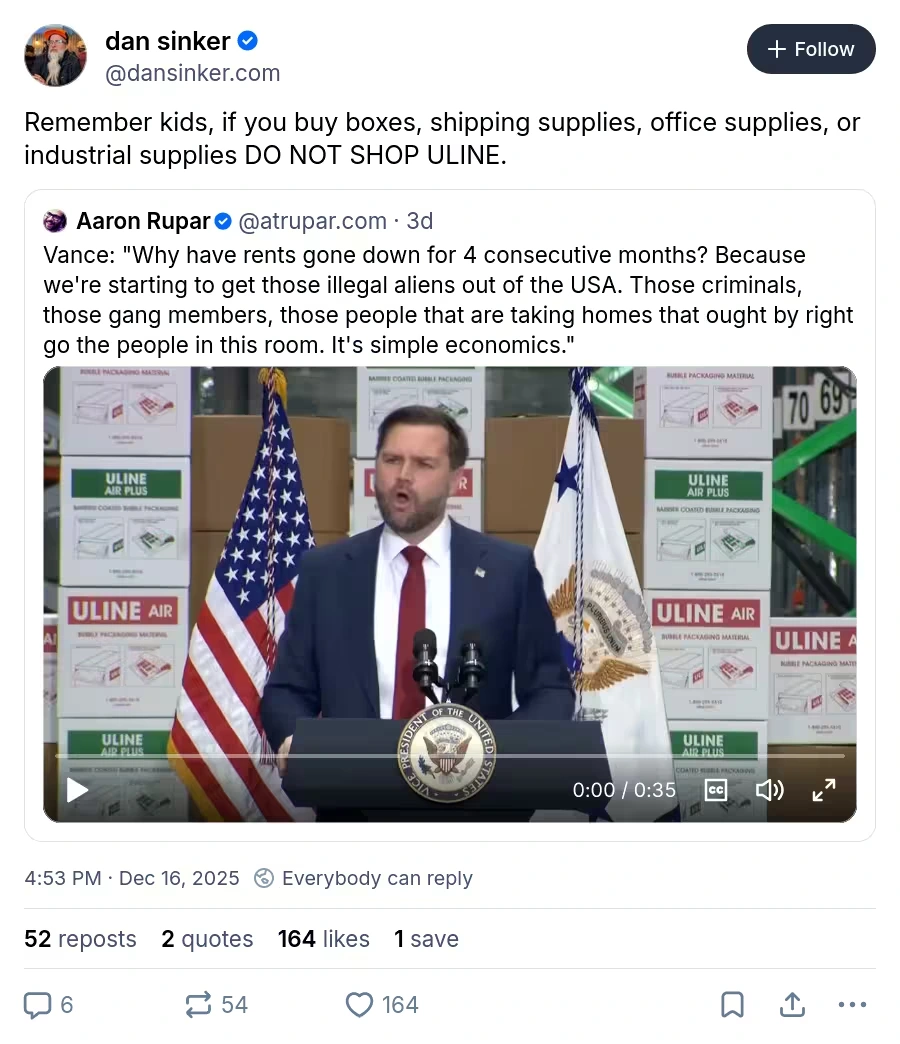The height and width of the screenshot is (1044, 900).
Task: Click the video progress bar
Action: (x=450, y=756)
